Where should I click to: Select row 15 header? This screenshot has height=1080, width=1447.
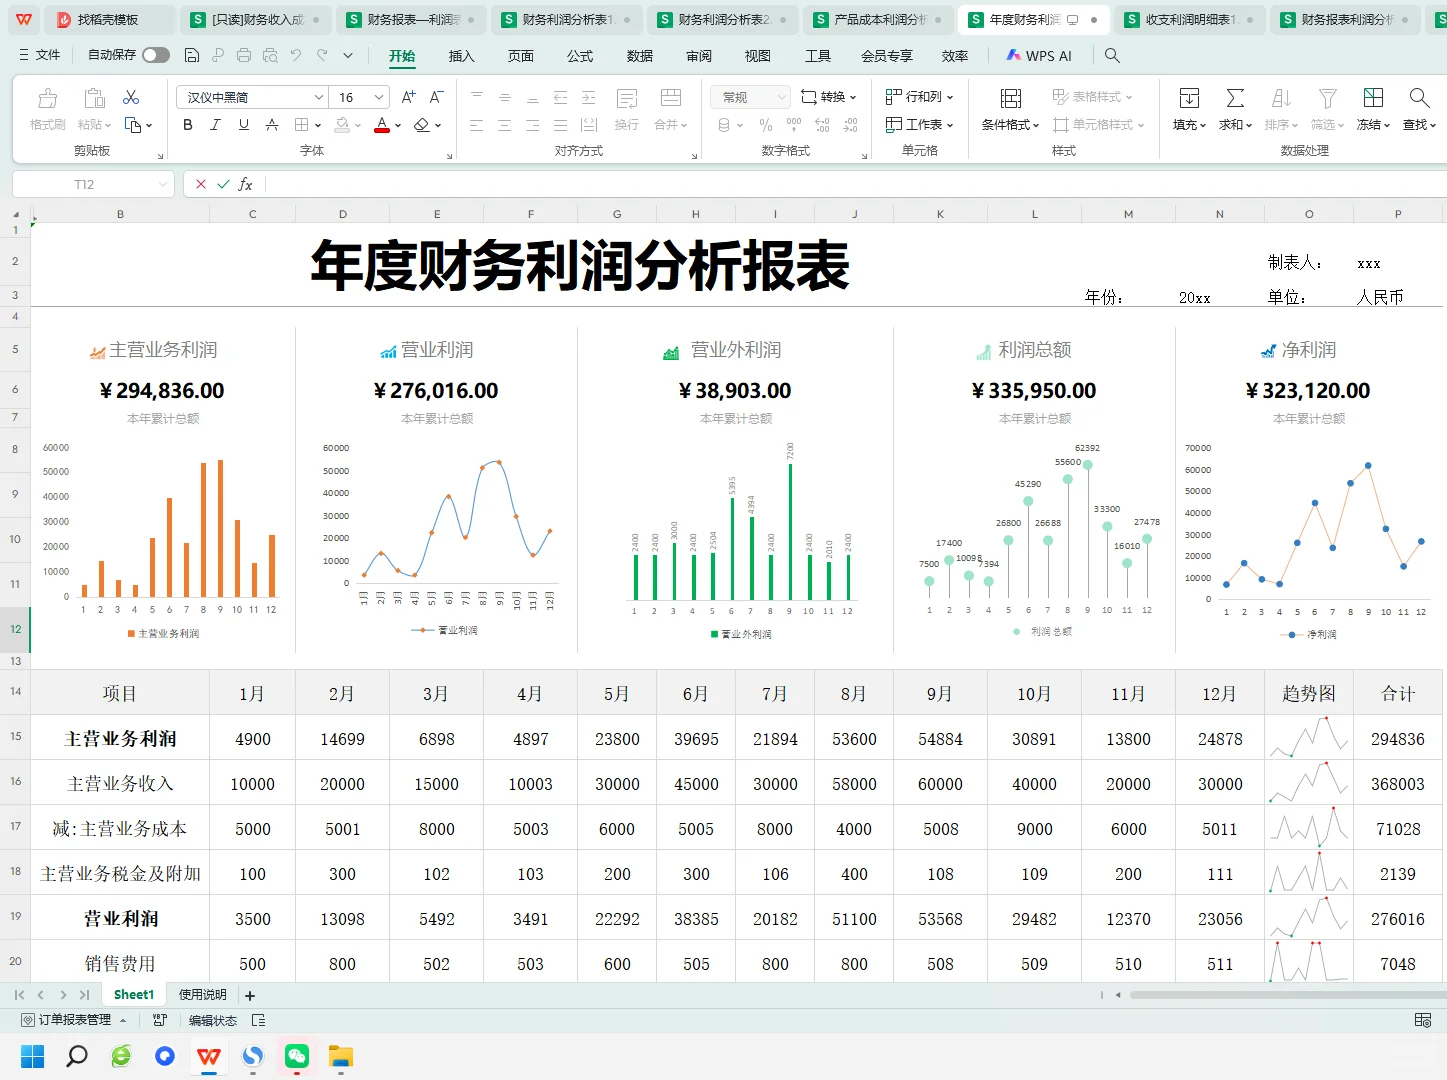pos(15,736)
